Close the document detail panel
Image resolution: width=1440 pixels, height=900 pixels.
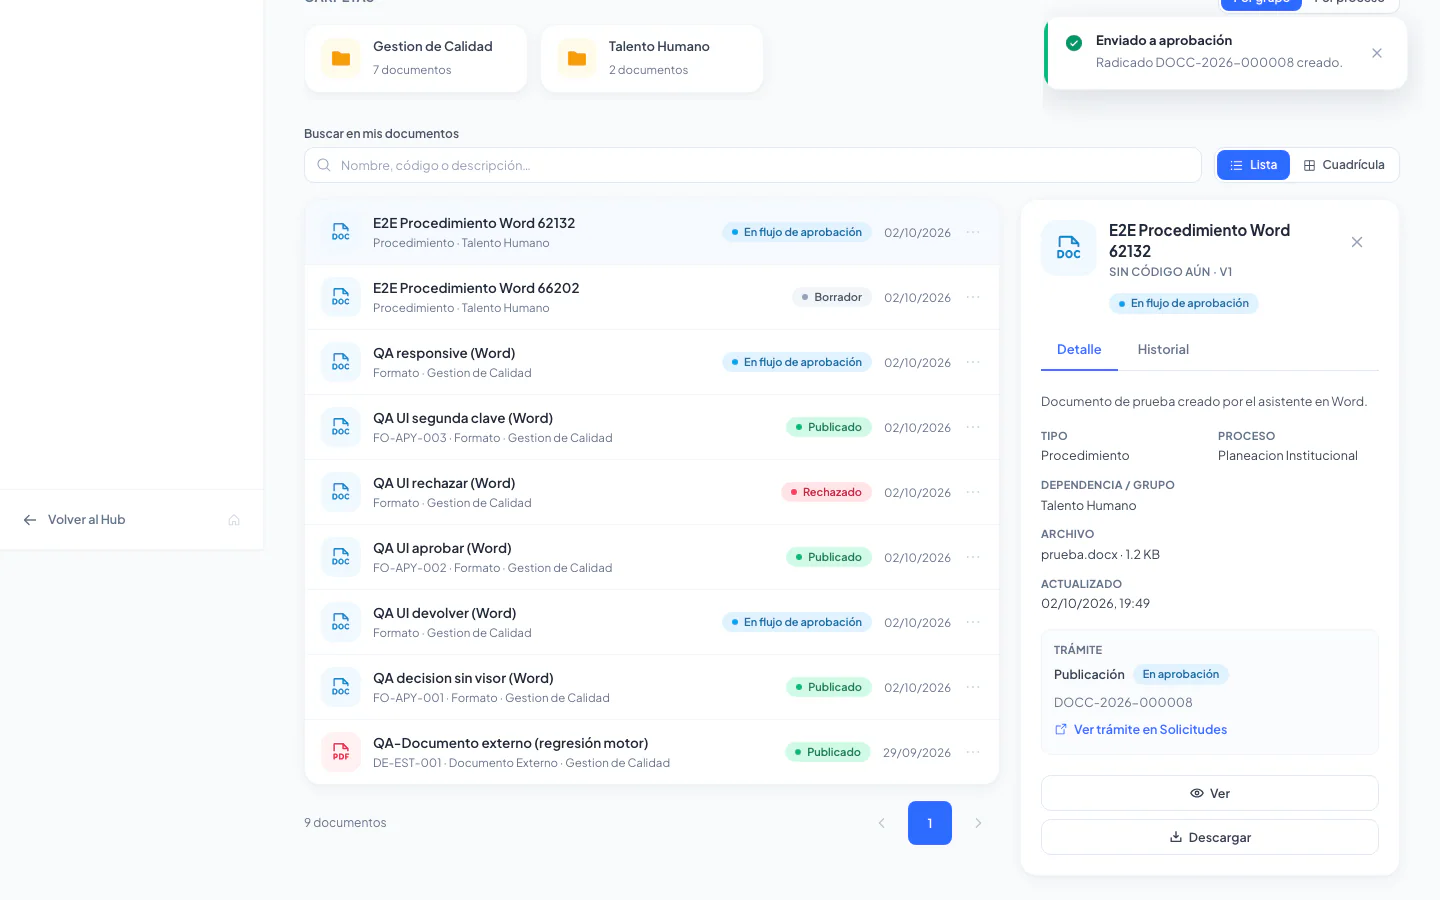tap(1357, 242)
